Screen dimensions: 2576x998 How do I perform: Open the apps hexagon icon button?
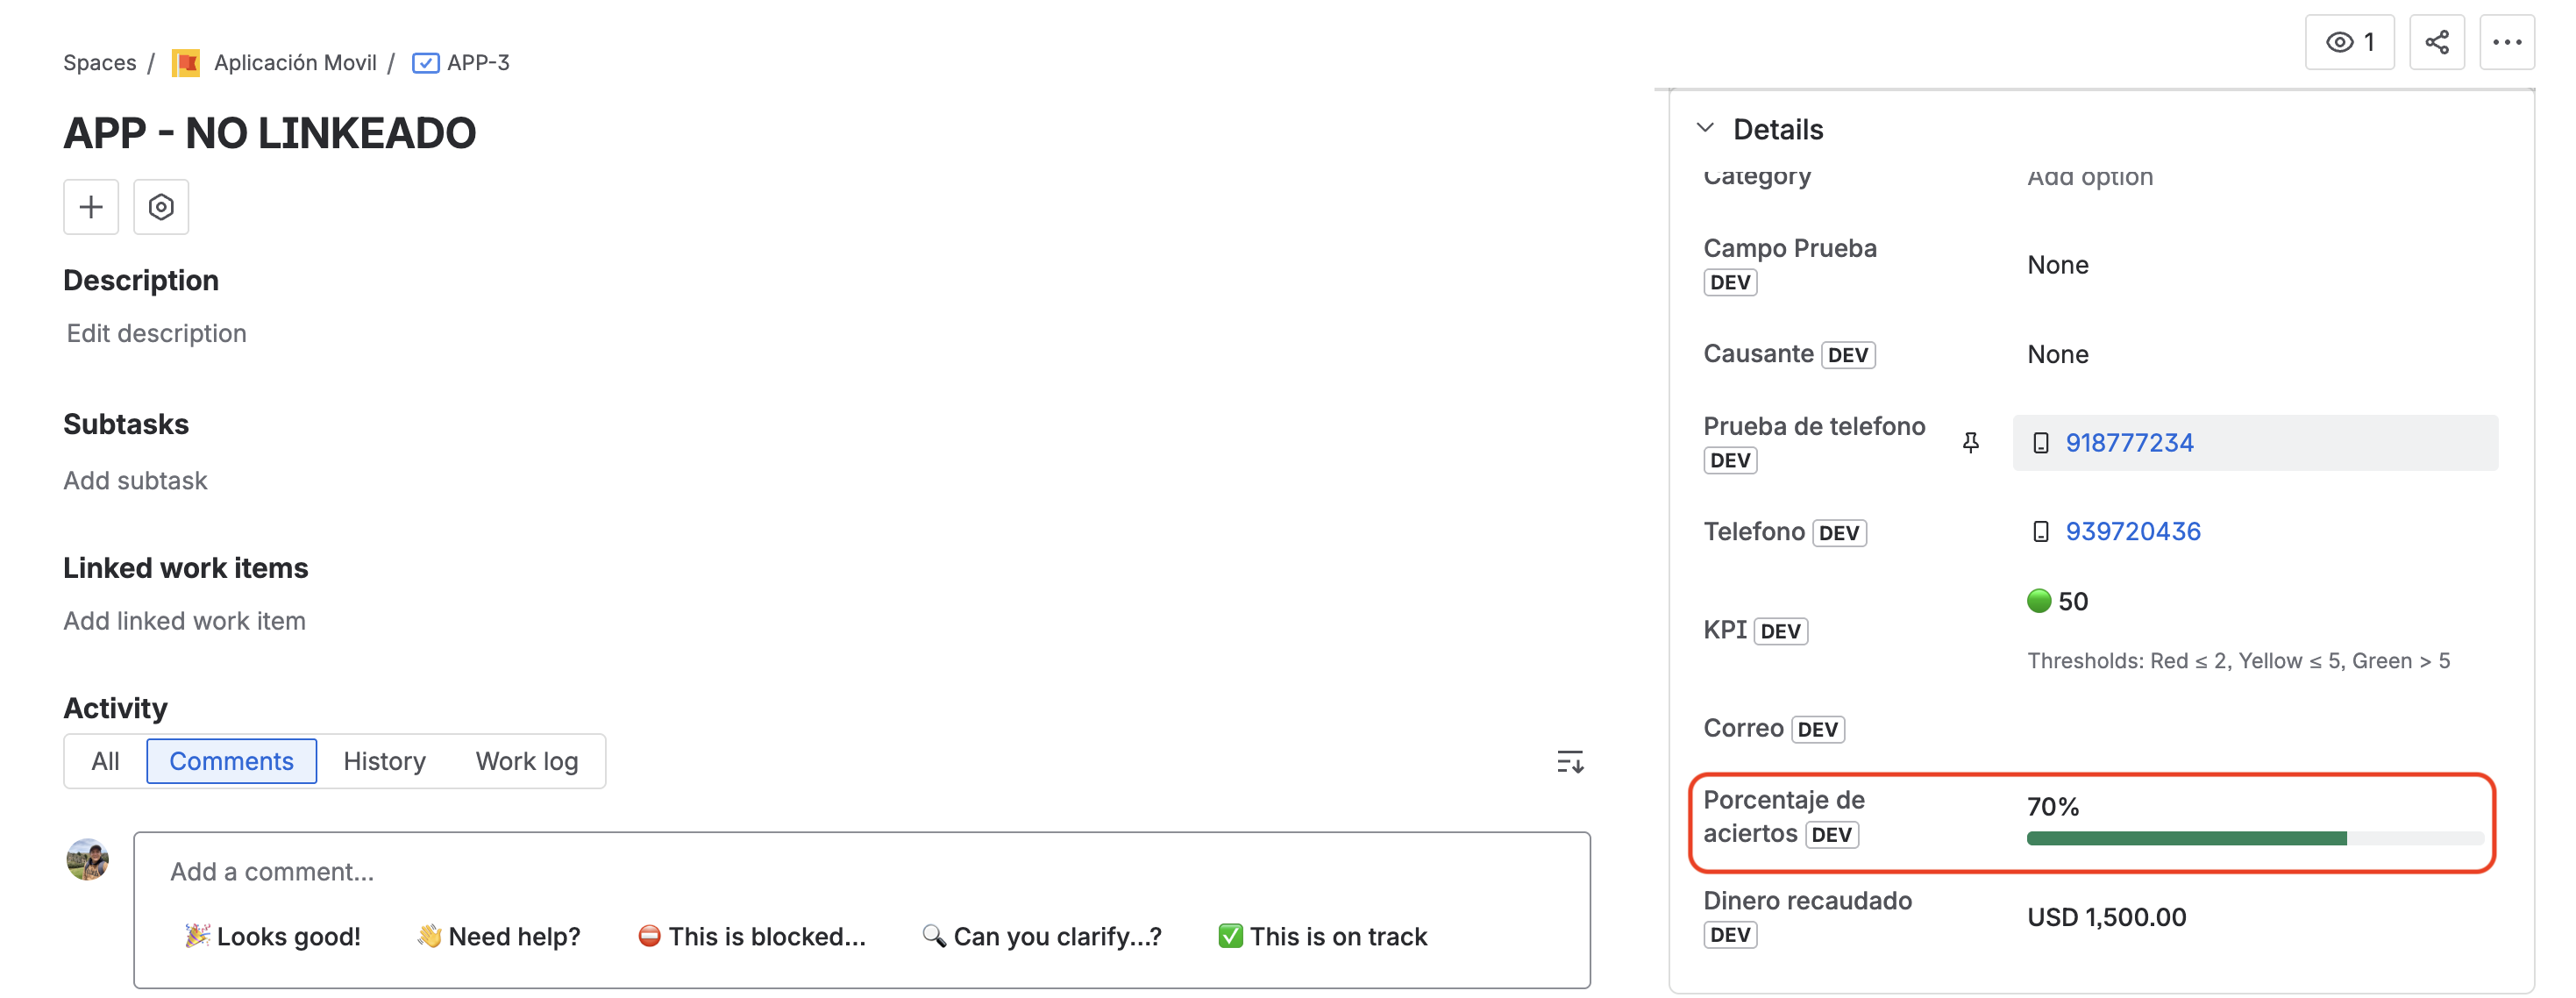click(161, 207)
